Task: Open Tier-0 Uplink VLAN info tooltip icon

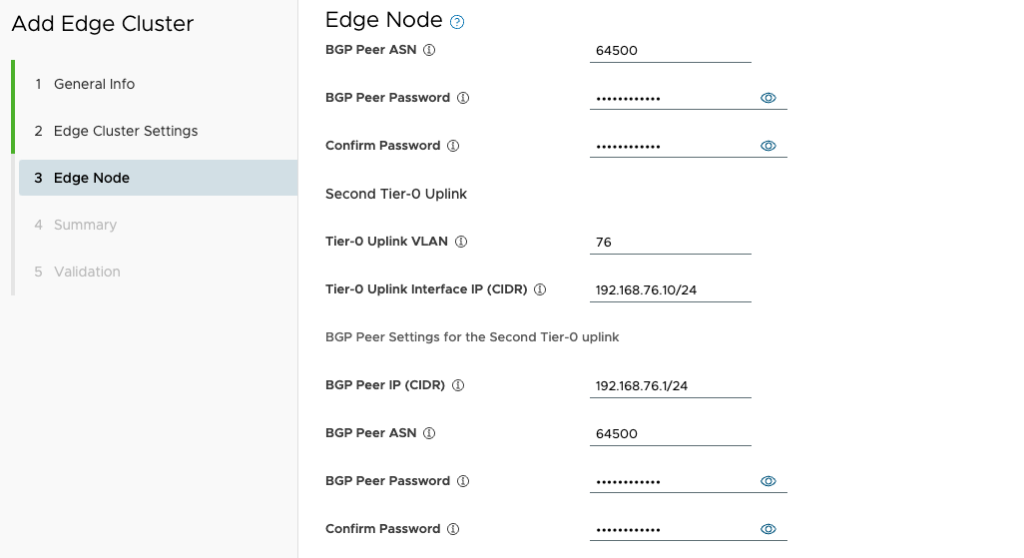Action: tap(461, 242)
